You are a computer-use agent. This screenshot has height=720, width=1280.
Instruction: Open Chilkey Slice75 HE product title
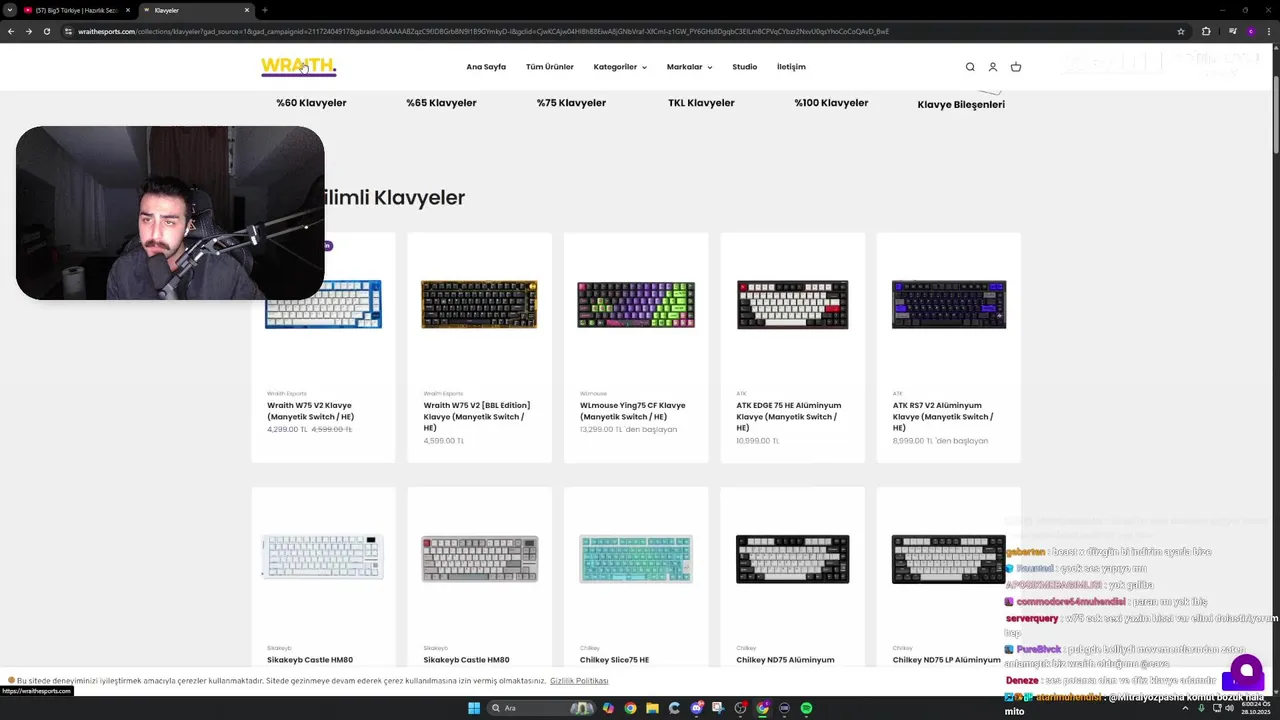[x=614, y=660]
